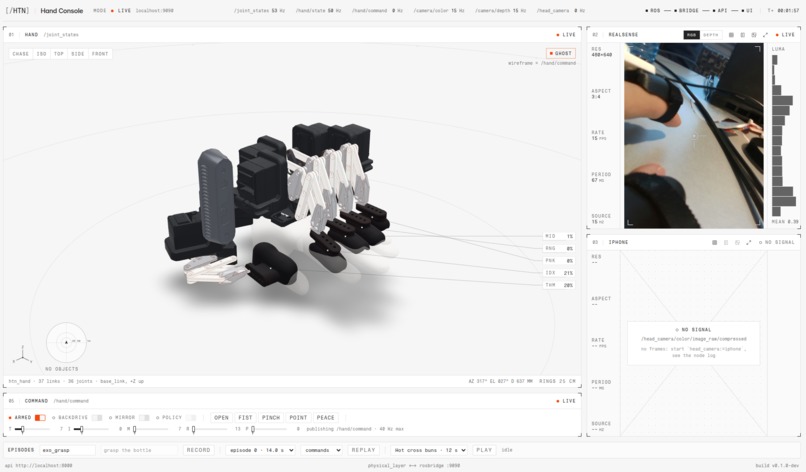Click the picture-in-picture icon in RealSense header
The image size is (806, 472).
pos(754,35)
